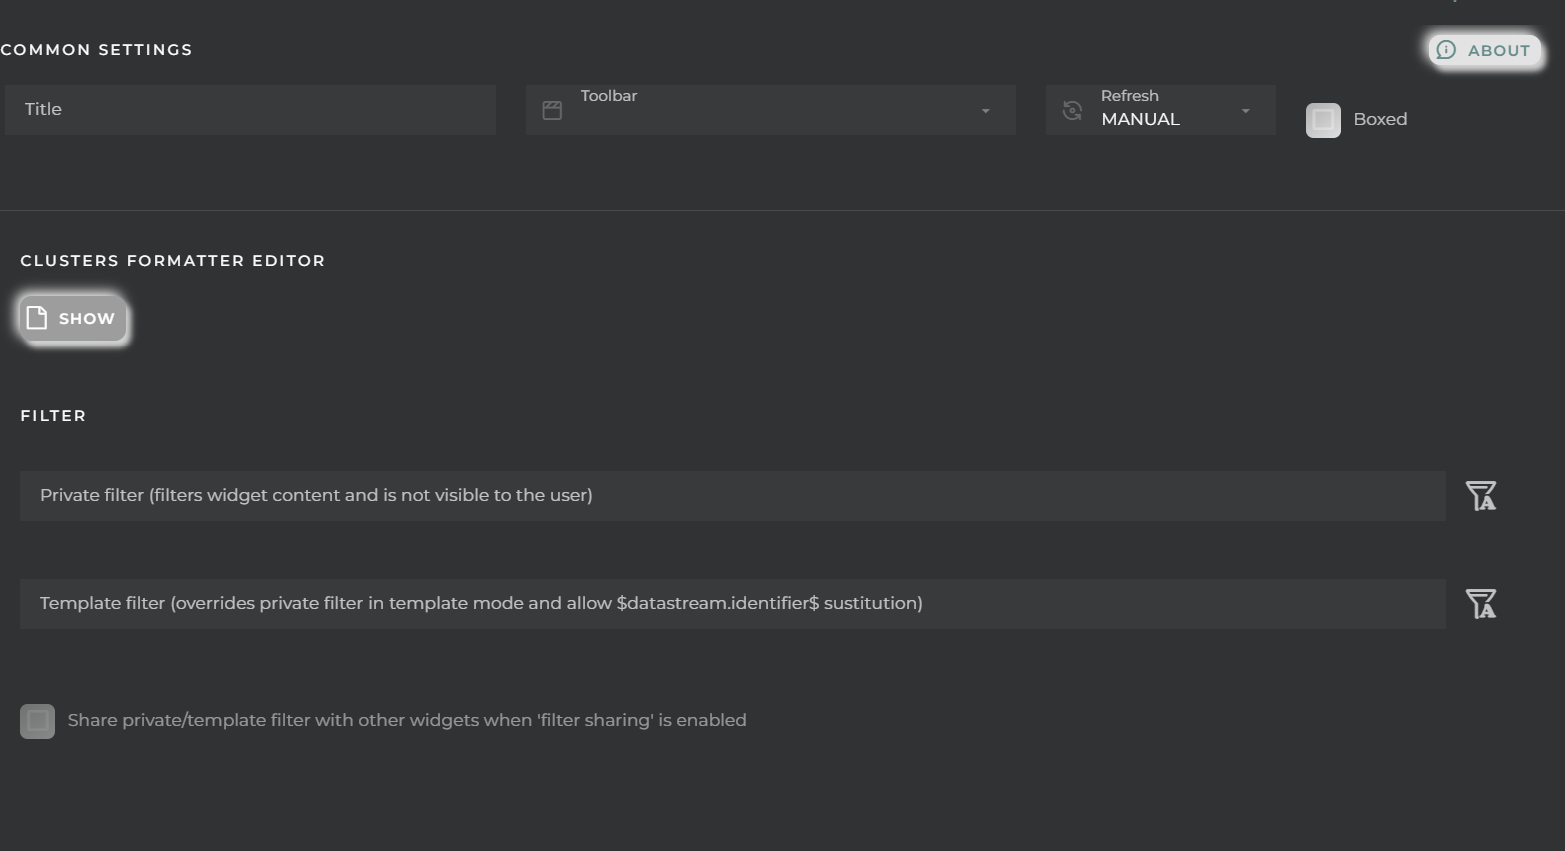Toggle the share private/template filter checkbox
This screenshot has height=851, width=1565.
[38, 721]
